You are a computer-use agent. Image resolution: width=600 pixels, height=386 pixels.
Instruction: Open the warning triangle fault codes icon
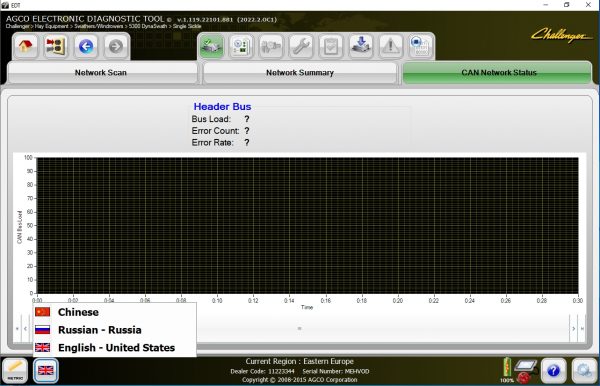tap(390, 46)
